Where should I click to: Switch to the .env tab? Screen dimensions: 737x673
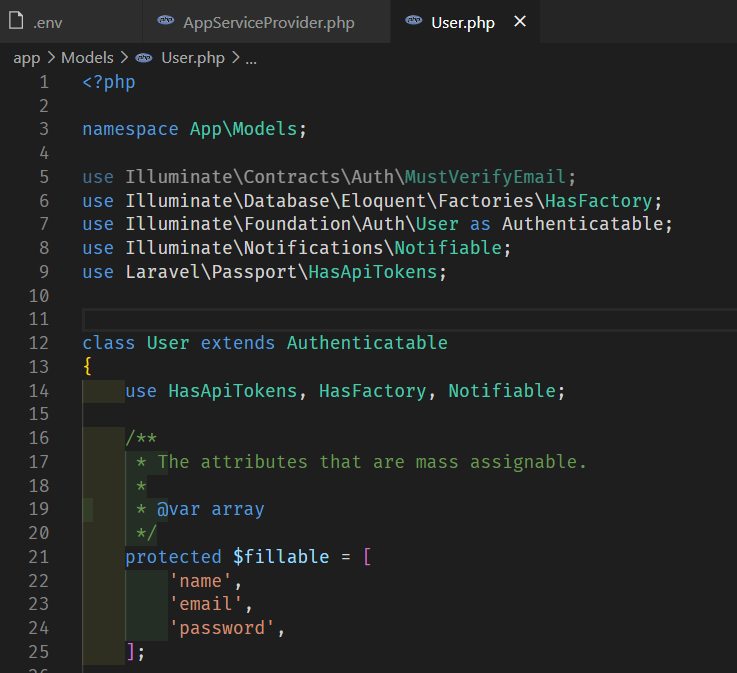point(71,22)
